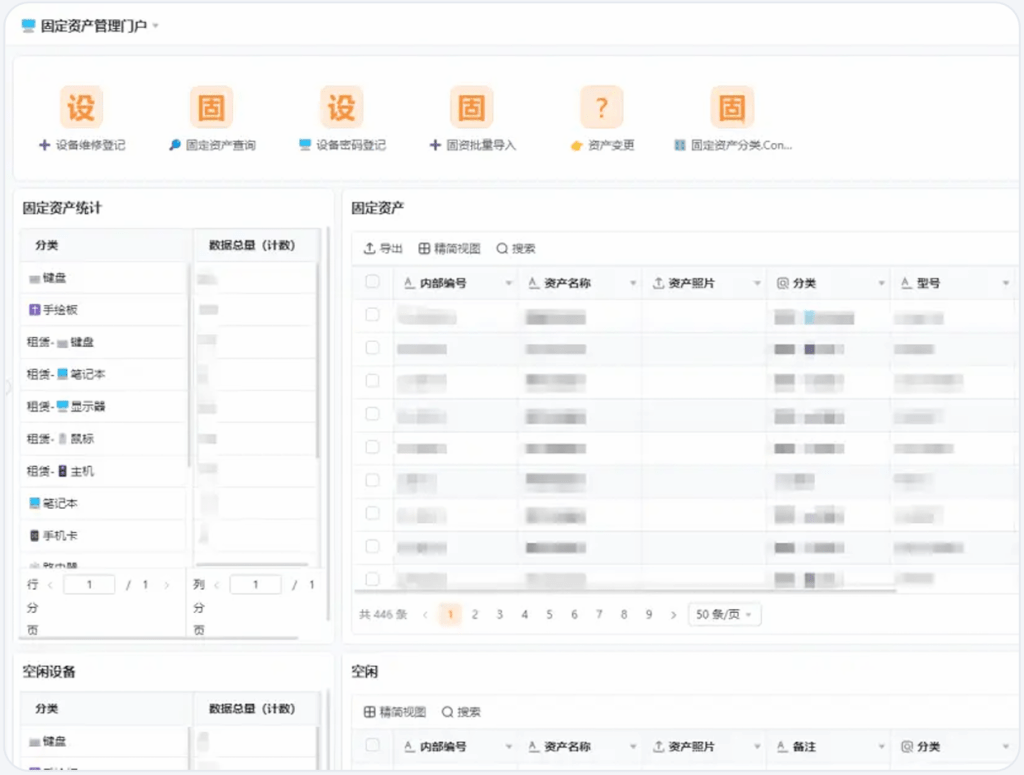The image size is (1024, 775).
Task: Open the 50 条/页 page size dropdown
Action: [x=725, y=615]
